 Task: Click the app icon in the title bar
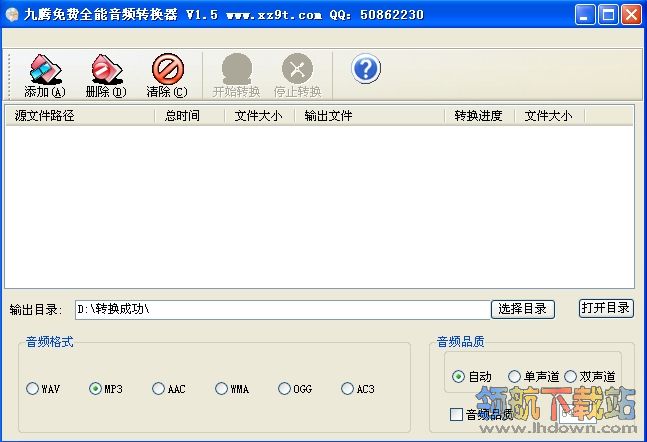coord(12,15)
